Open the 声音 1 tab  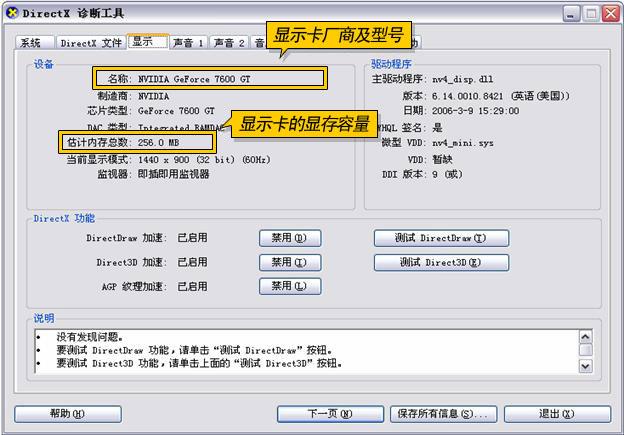coord(188,43)
